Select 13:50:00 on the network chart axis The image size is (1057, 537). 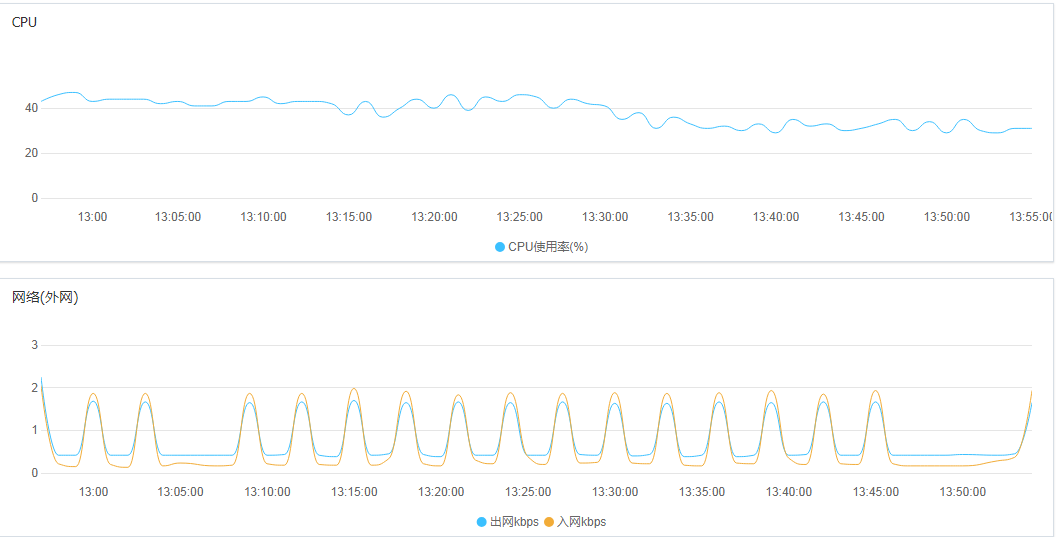click(963, 492)
